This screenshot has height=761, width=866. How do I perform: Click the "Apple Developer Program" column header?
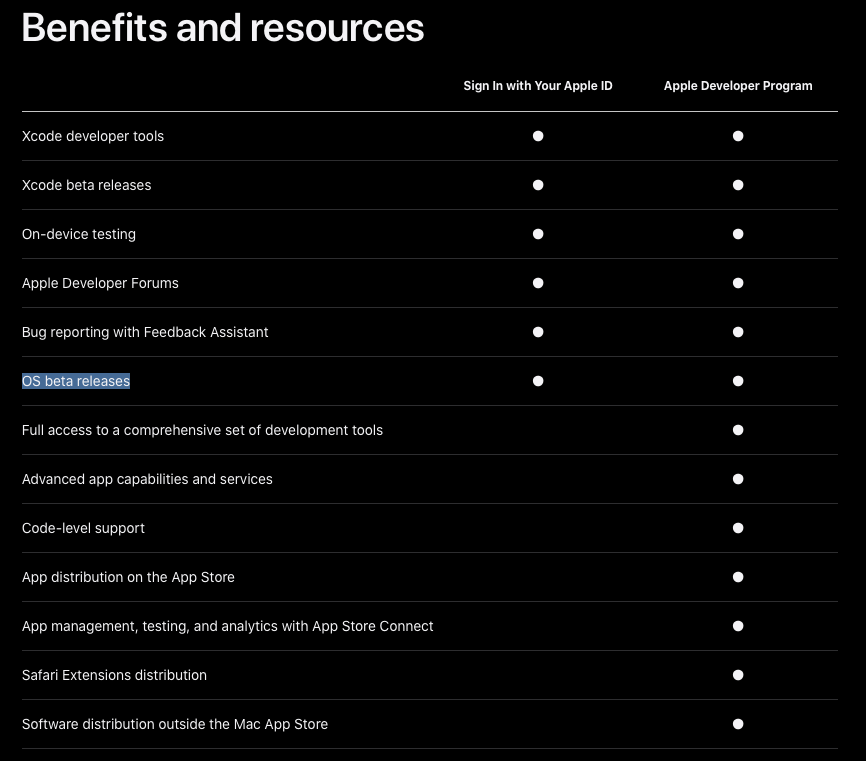[x=738, y=86]
